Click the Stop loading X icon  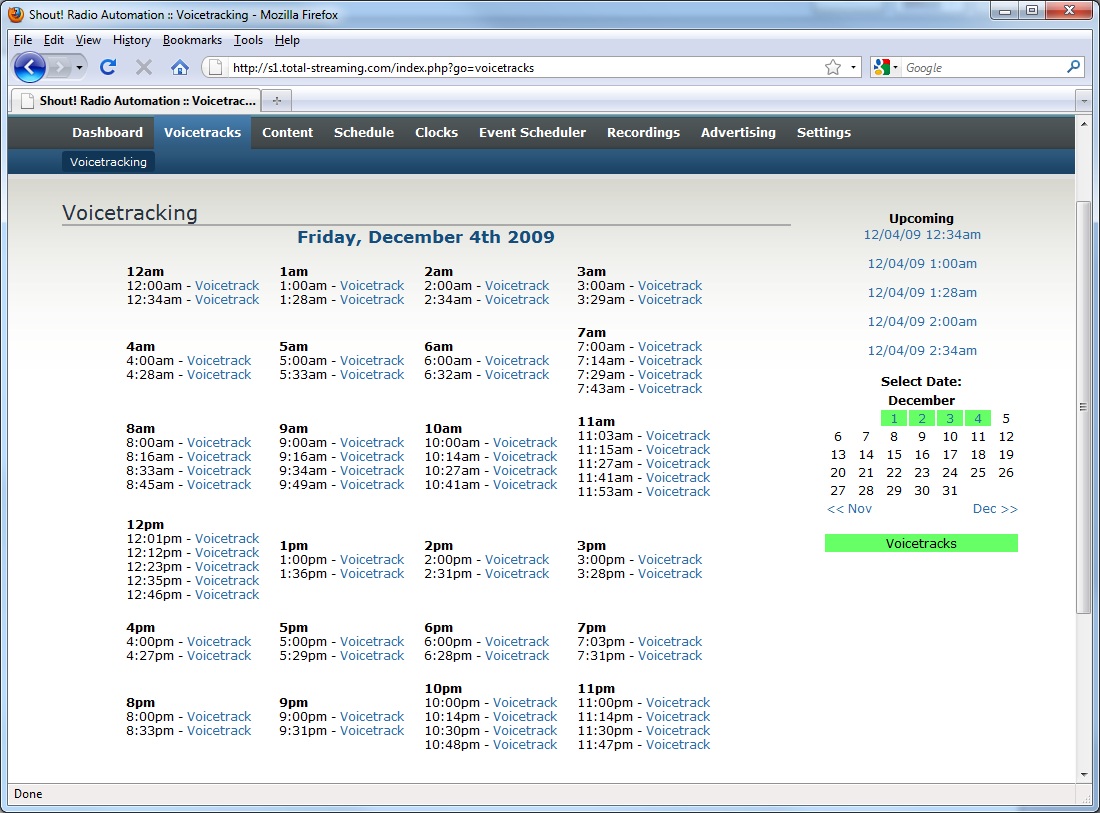click(x=144, y=67)
